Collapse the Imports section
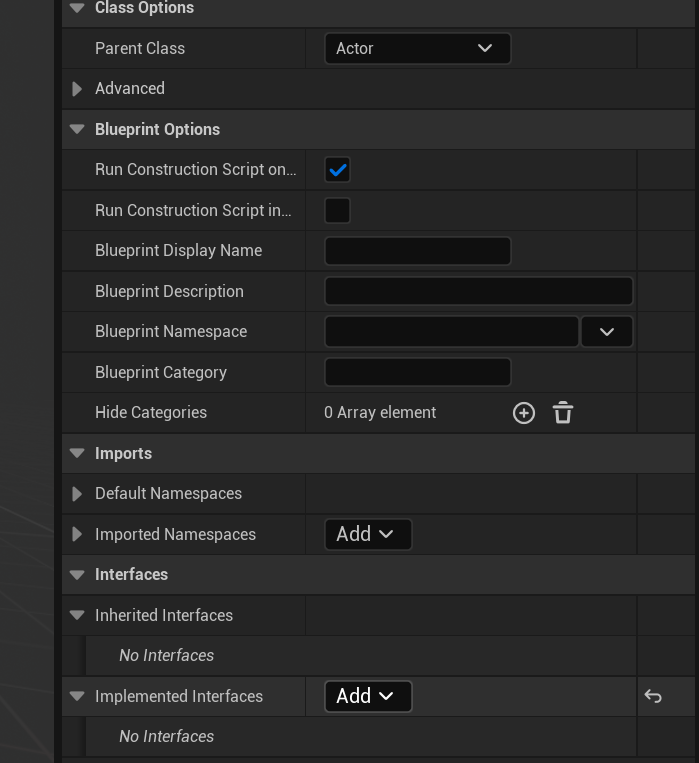Screen dimensions: 699x763 77,453
